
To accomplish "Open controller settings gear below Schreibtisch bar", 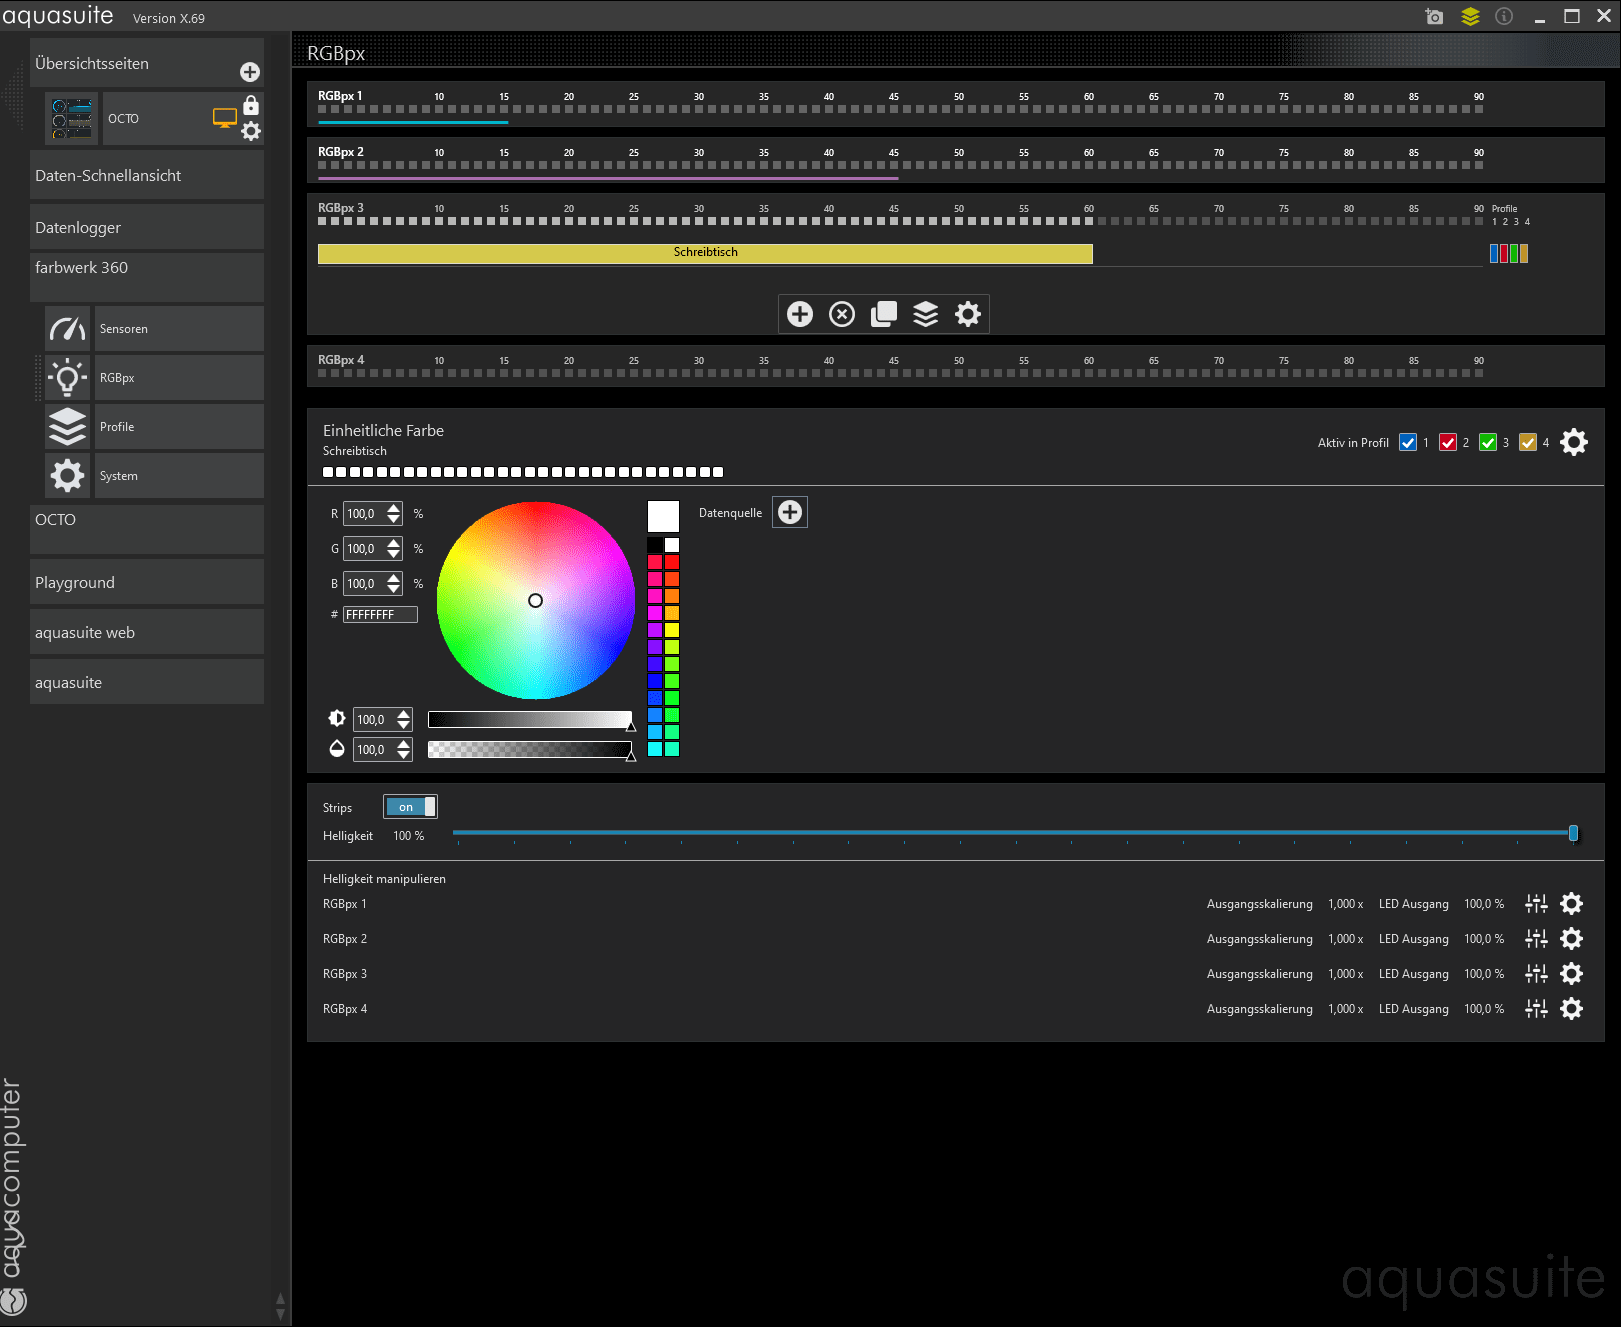I will pyautogui.click(x=968, y=314).
